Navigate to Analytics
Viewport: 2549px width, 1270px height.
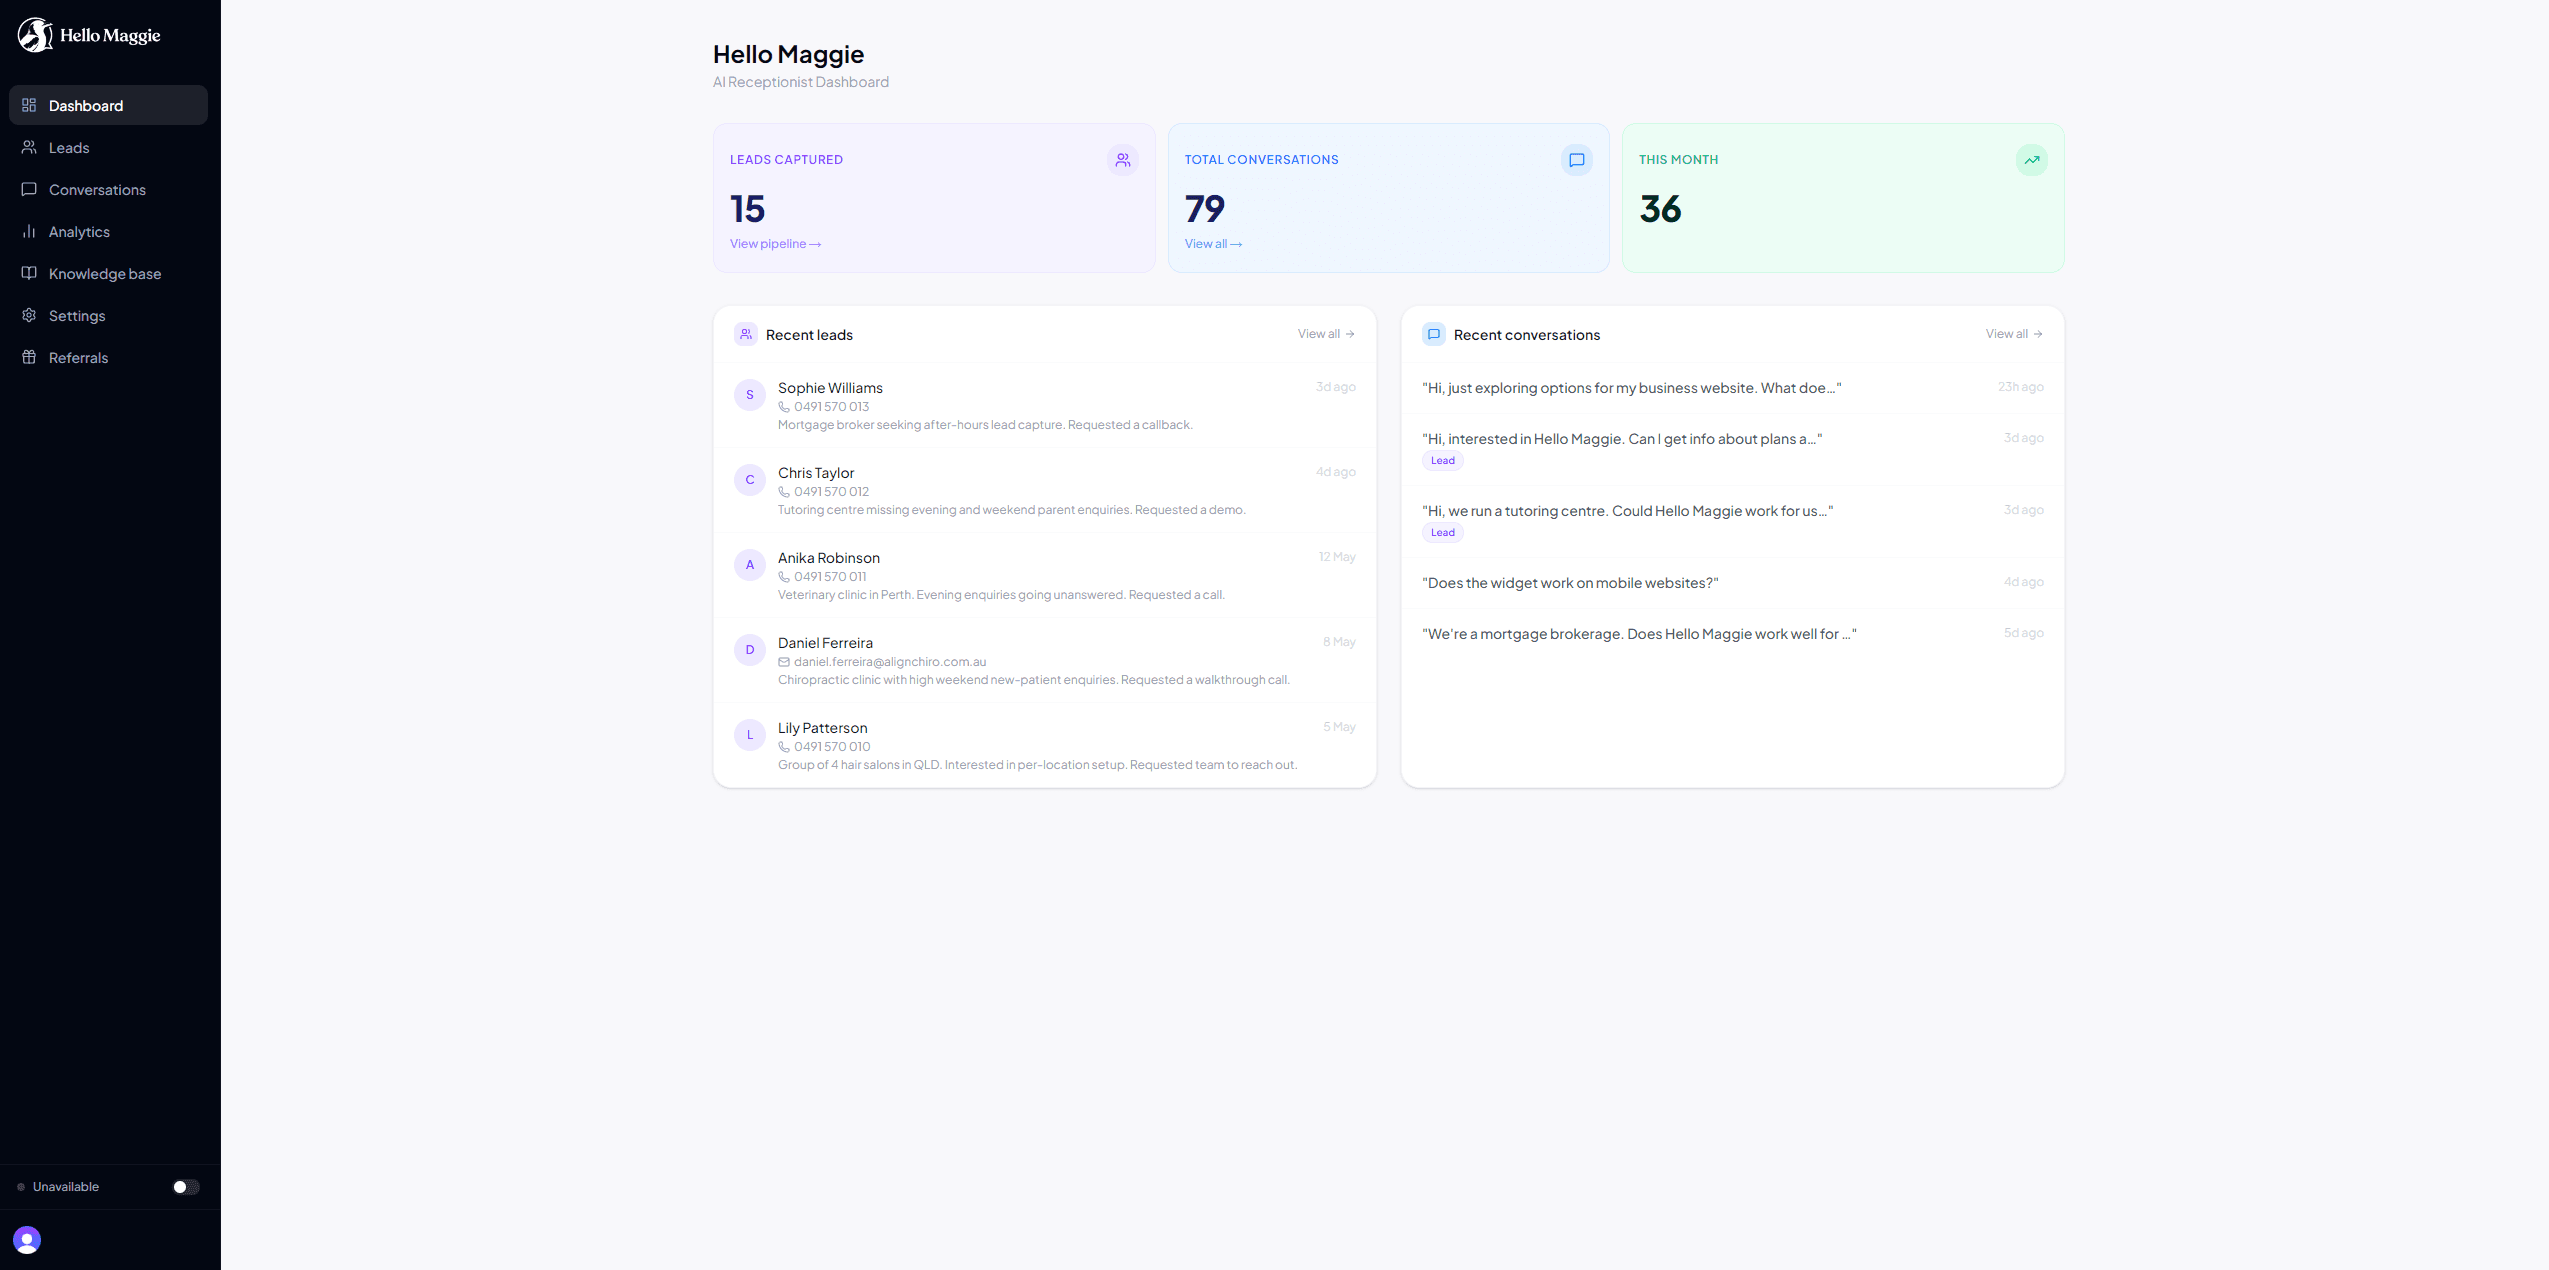[x=108, y=231]
